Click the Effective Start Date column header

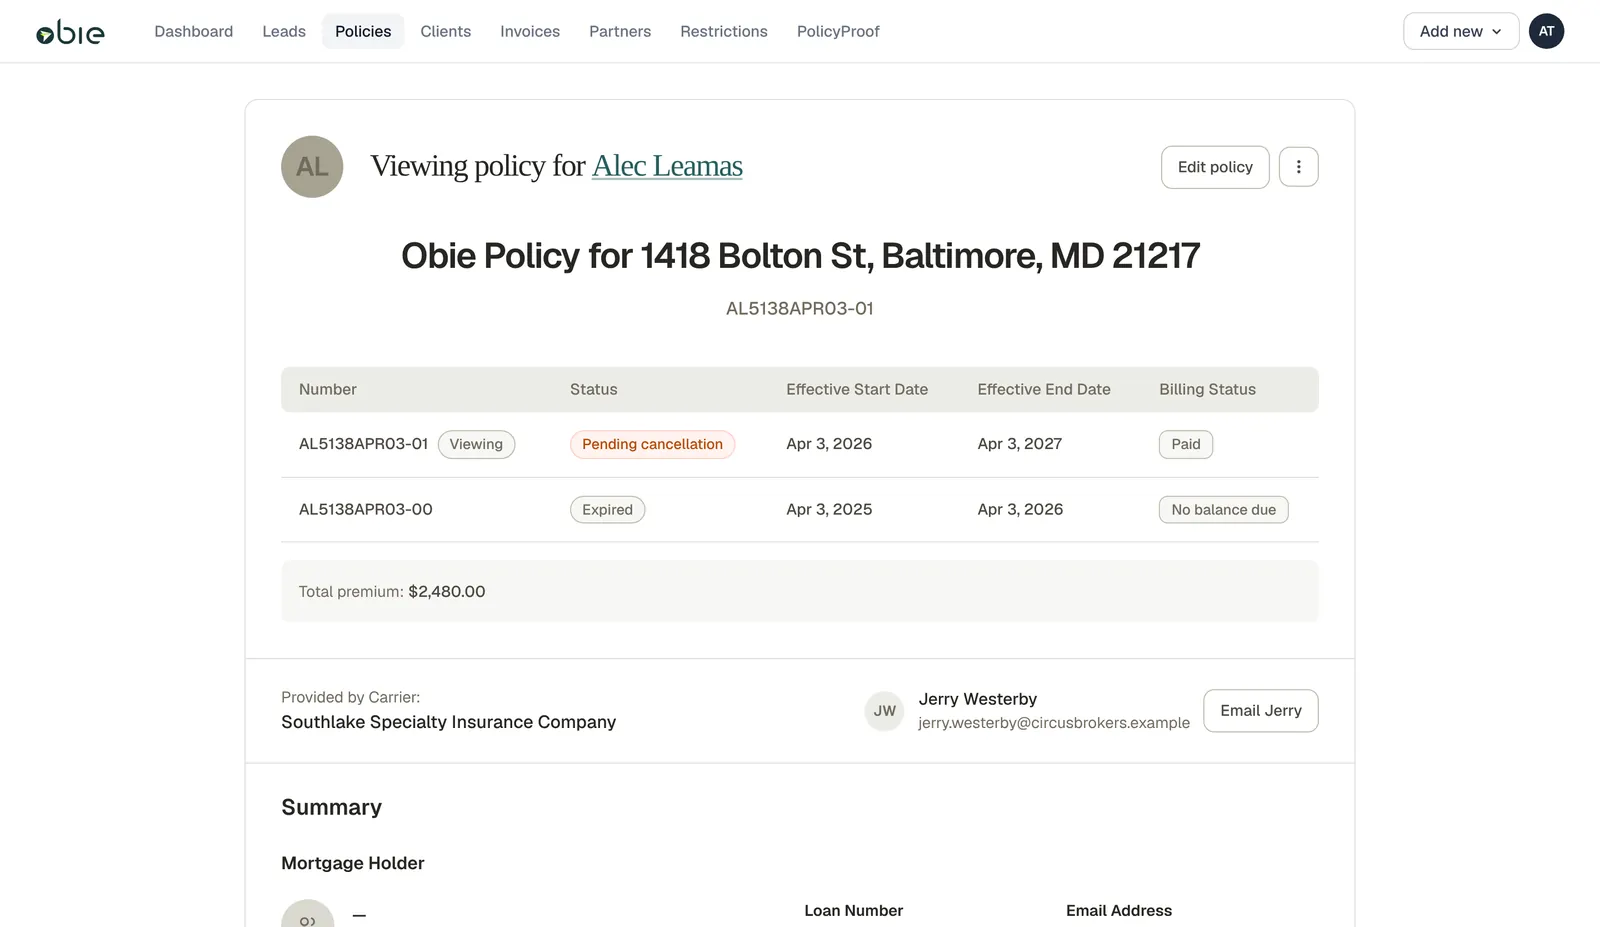point(857,389)
